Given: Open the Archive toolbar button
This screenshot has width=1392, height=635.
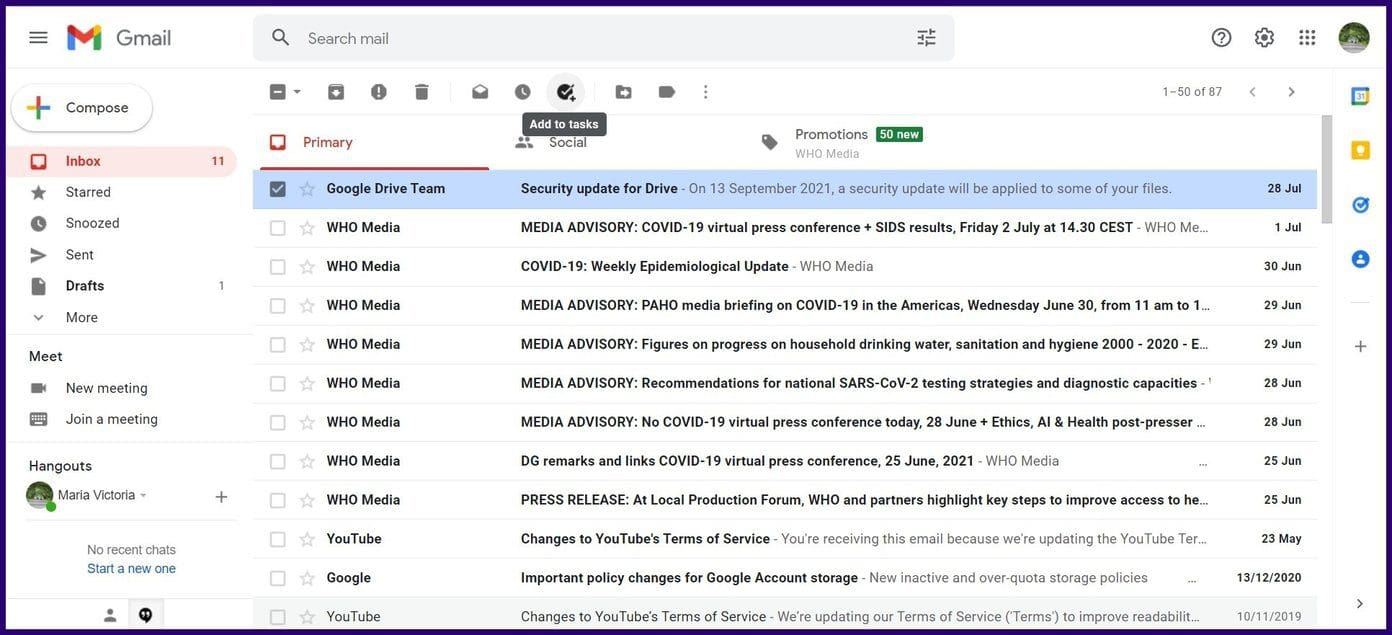Looking at the screenshot, I should point(336,92).
